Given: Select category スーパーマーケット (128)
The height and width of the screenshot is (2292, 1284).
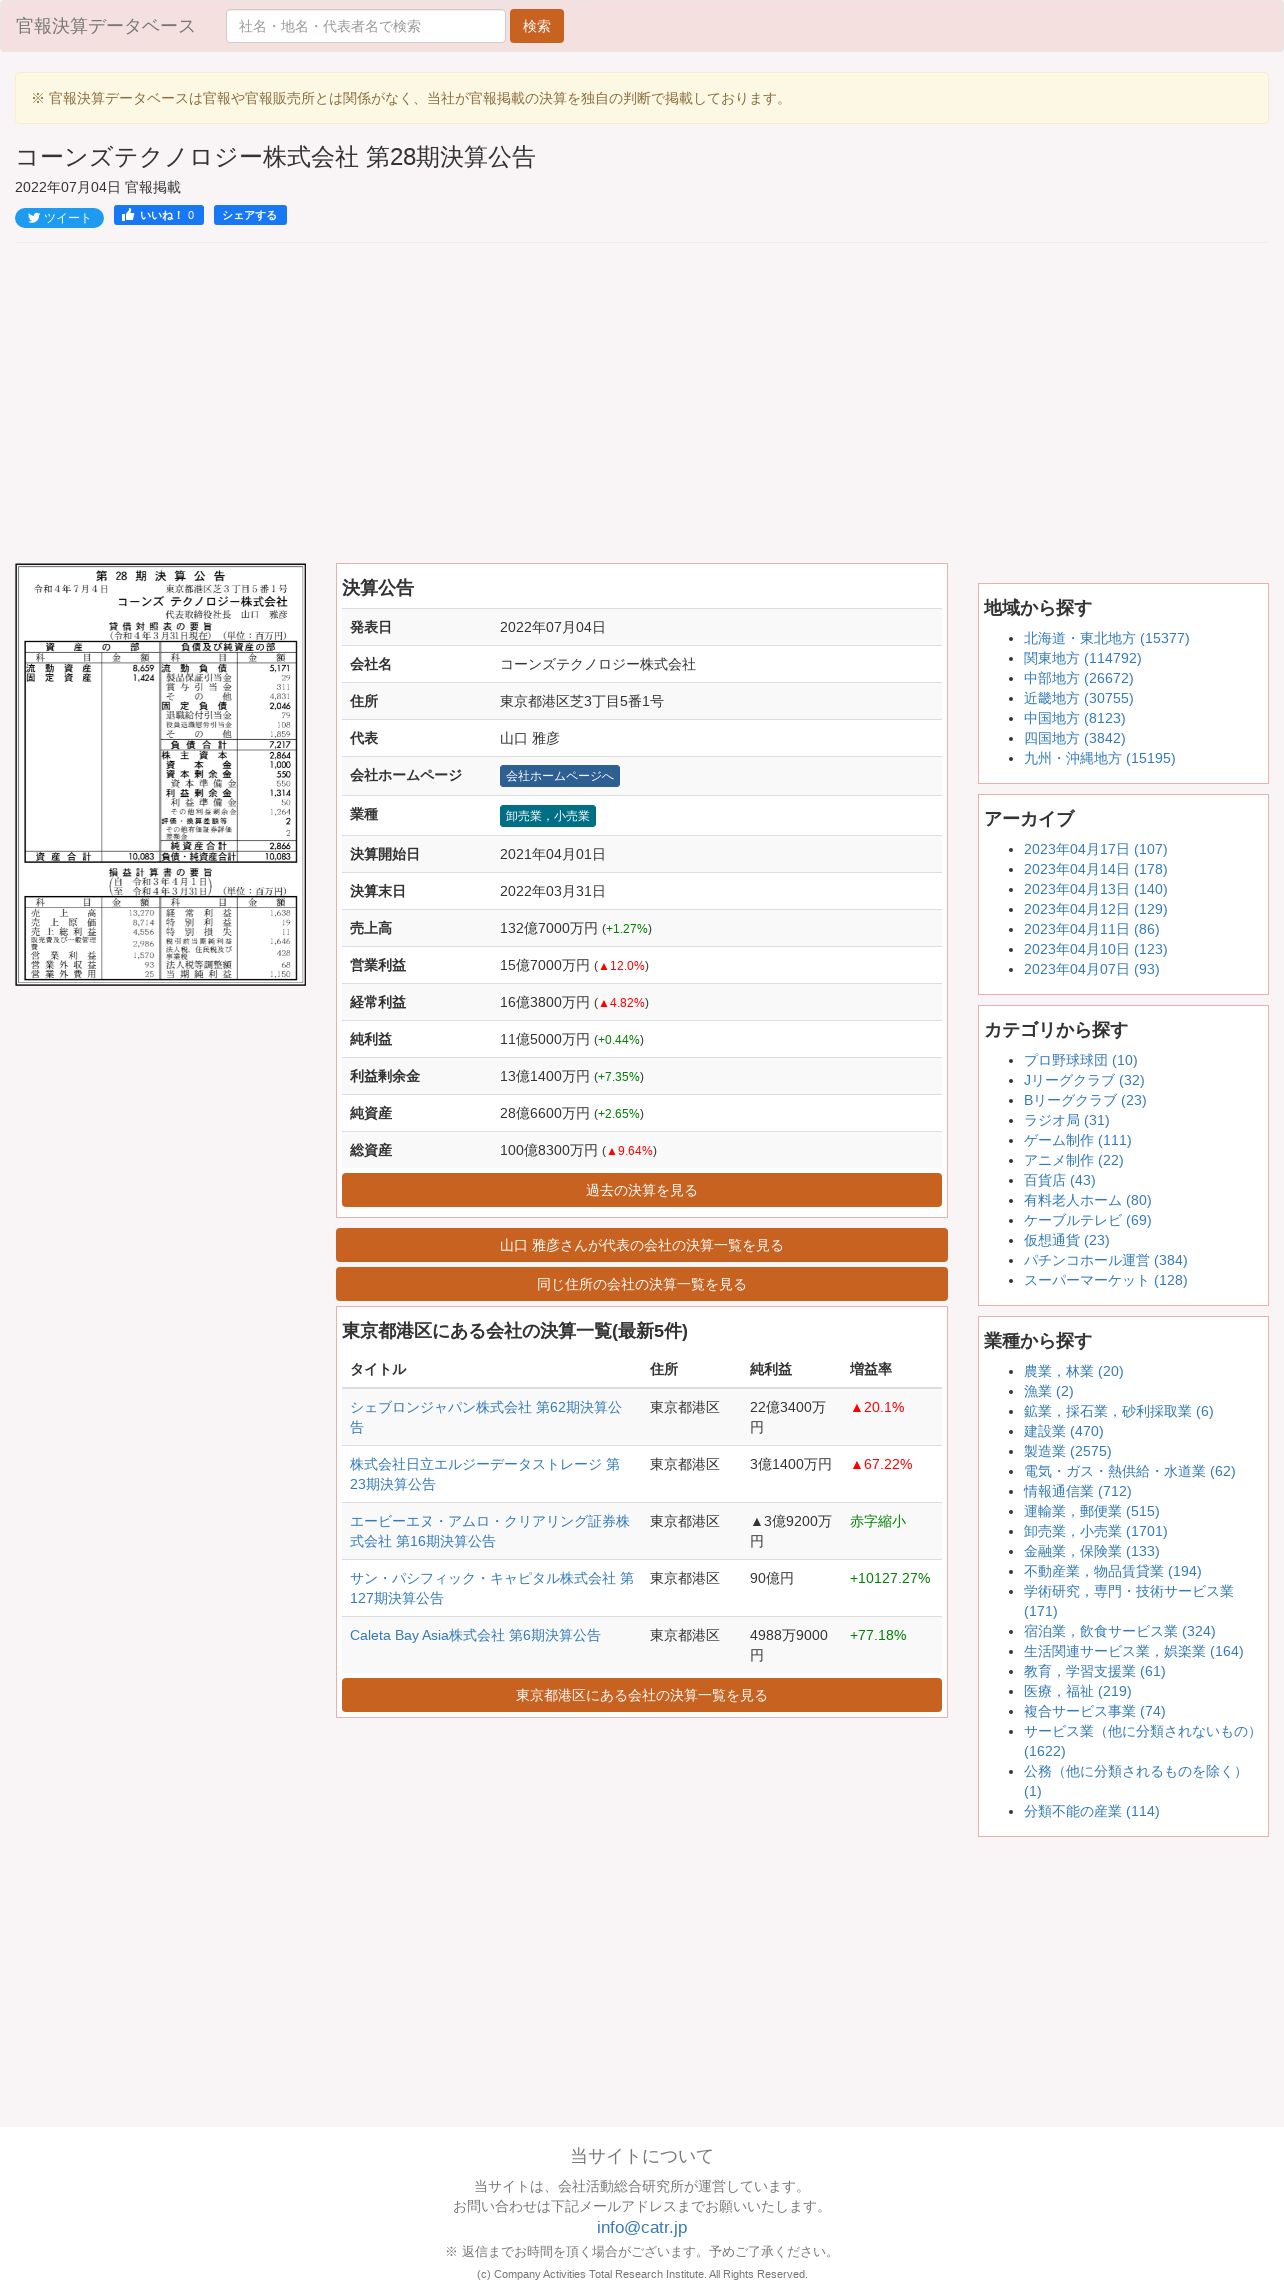Looking at the screenshot, I should click(1105, 1280).
